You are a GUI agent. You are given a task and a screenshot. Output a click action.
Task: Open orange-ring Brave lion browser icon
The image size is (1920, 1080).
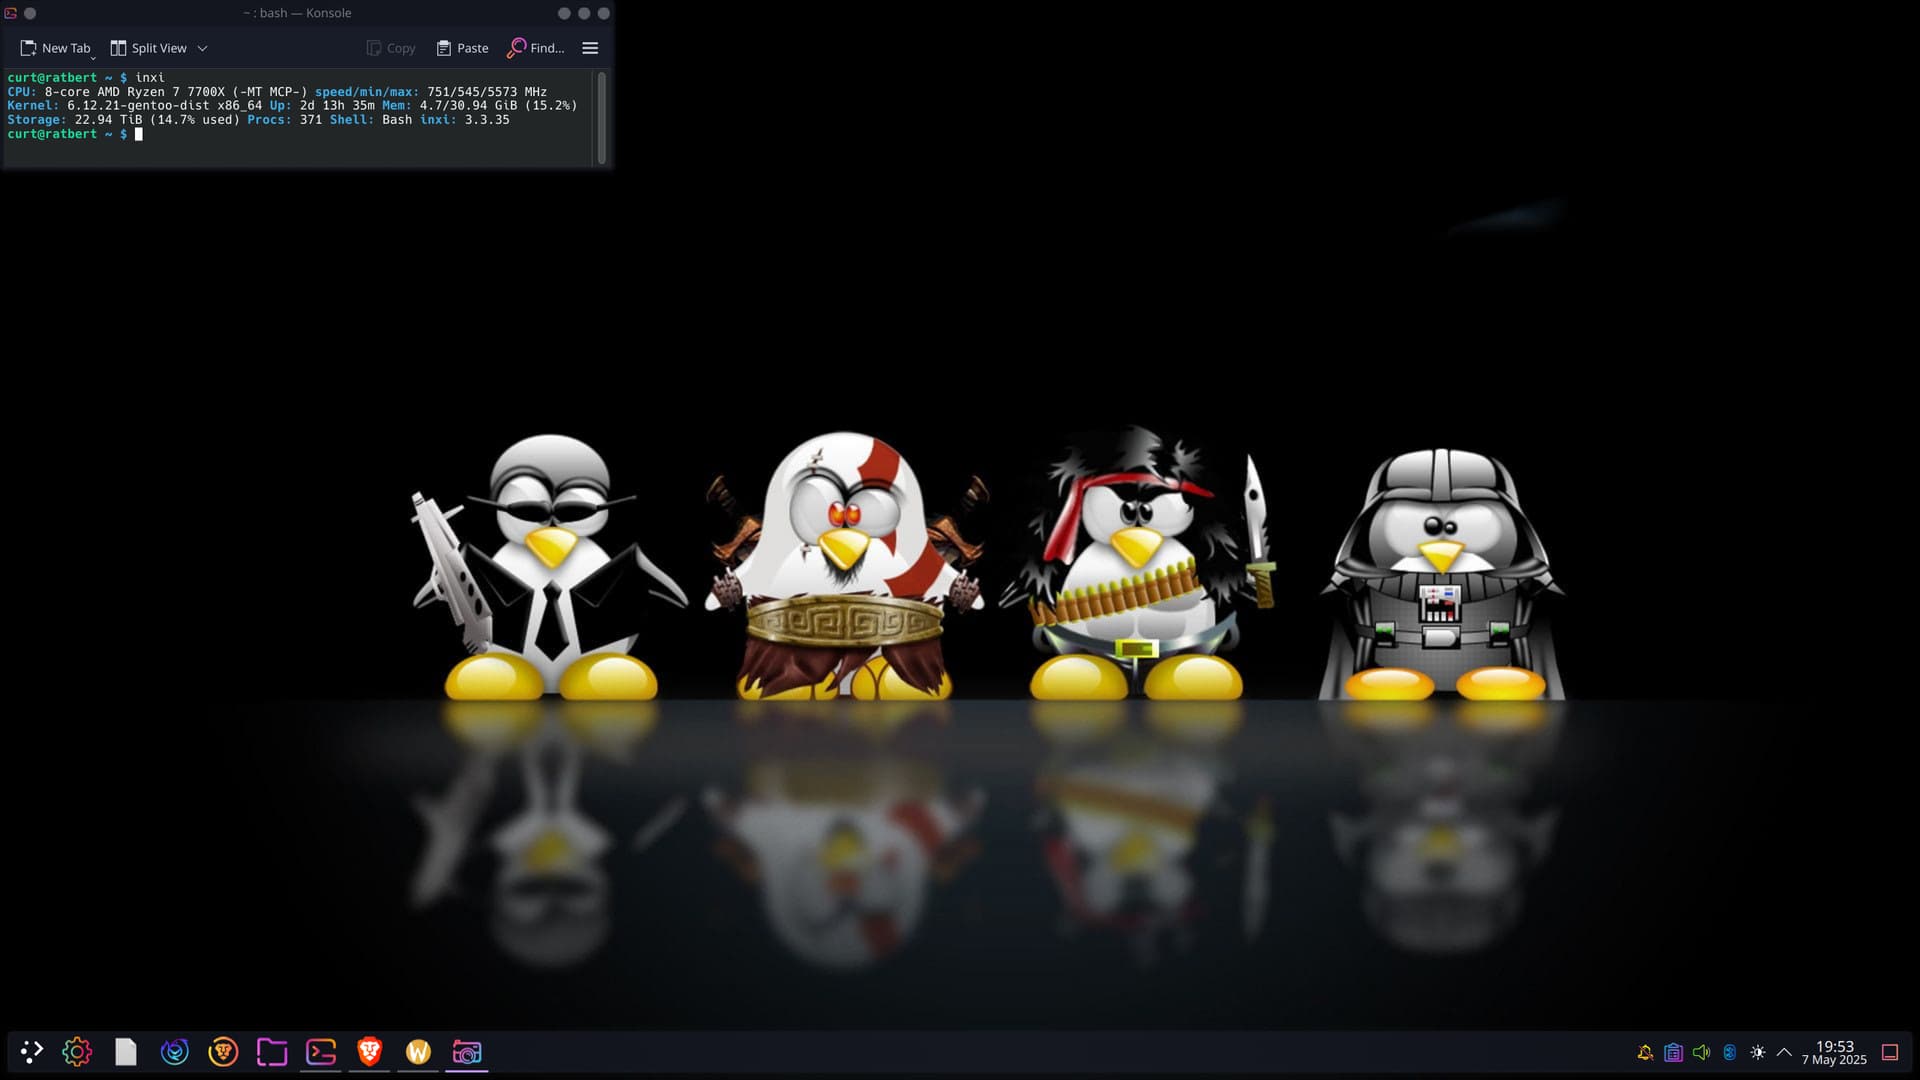(223, 1052)
